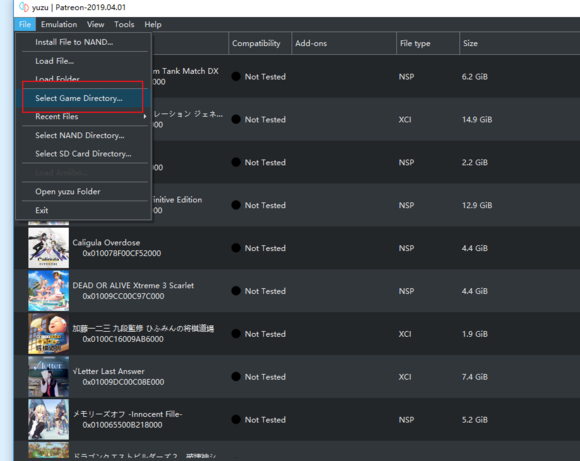The image size is (580, 461).
Task: Click Not Tested status for √Letter Last Answer
Action: coord(265,377)
